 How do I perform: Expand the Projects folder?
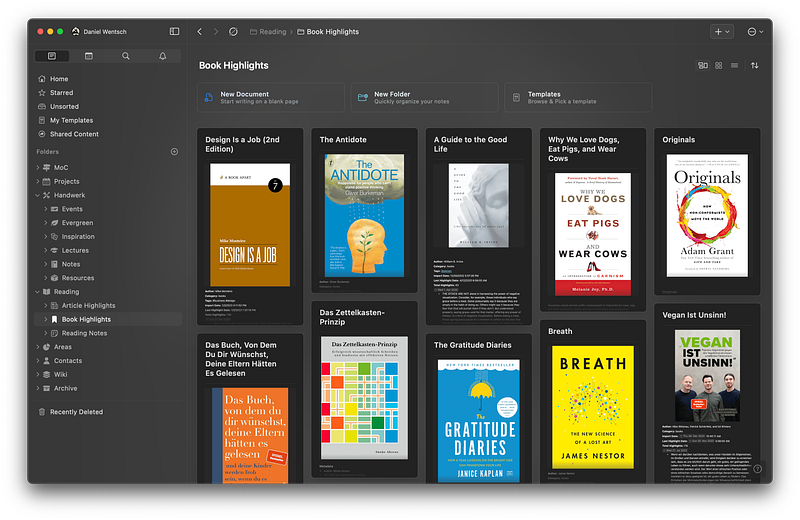[38, 181]
